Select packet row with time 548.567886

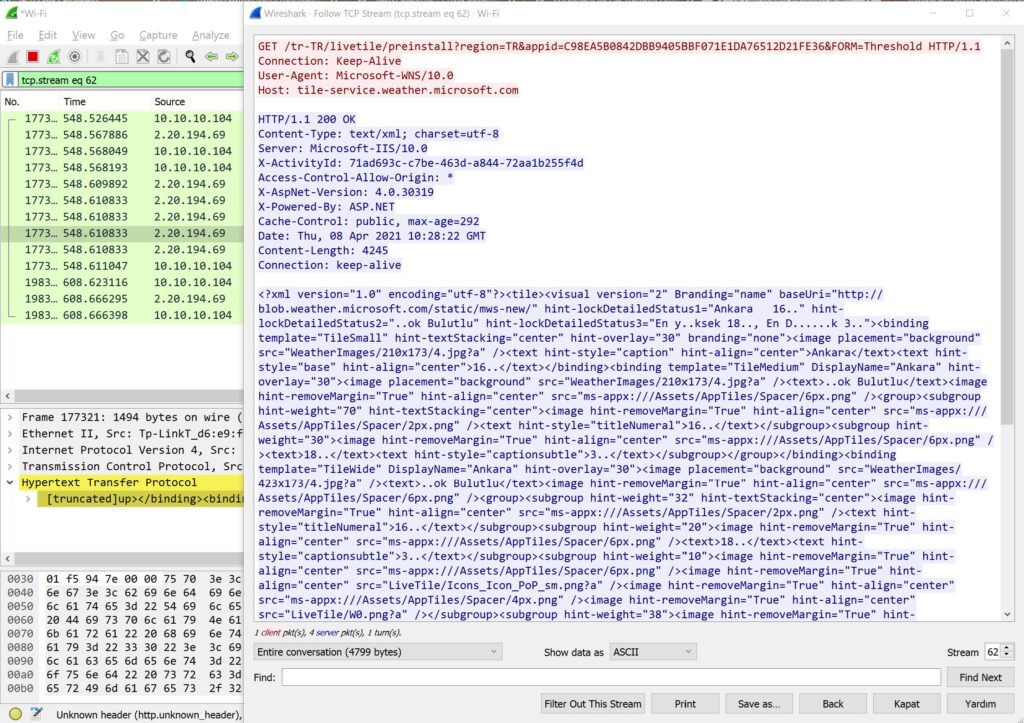click(122, 135)
